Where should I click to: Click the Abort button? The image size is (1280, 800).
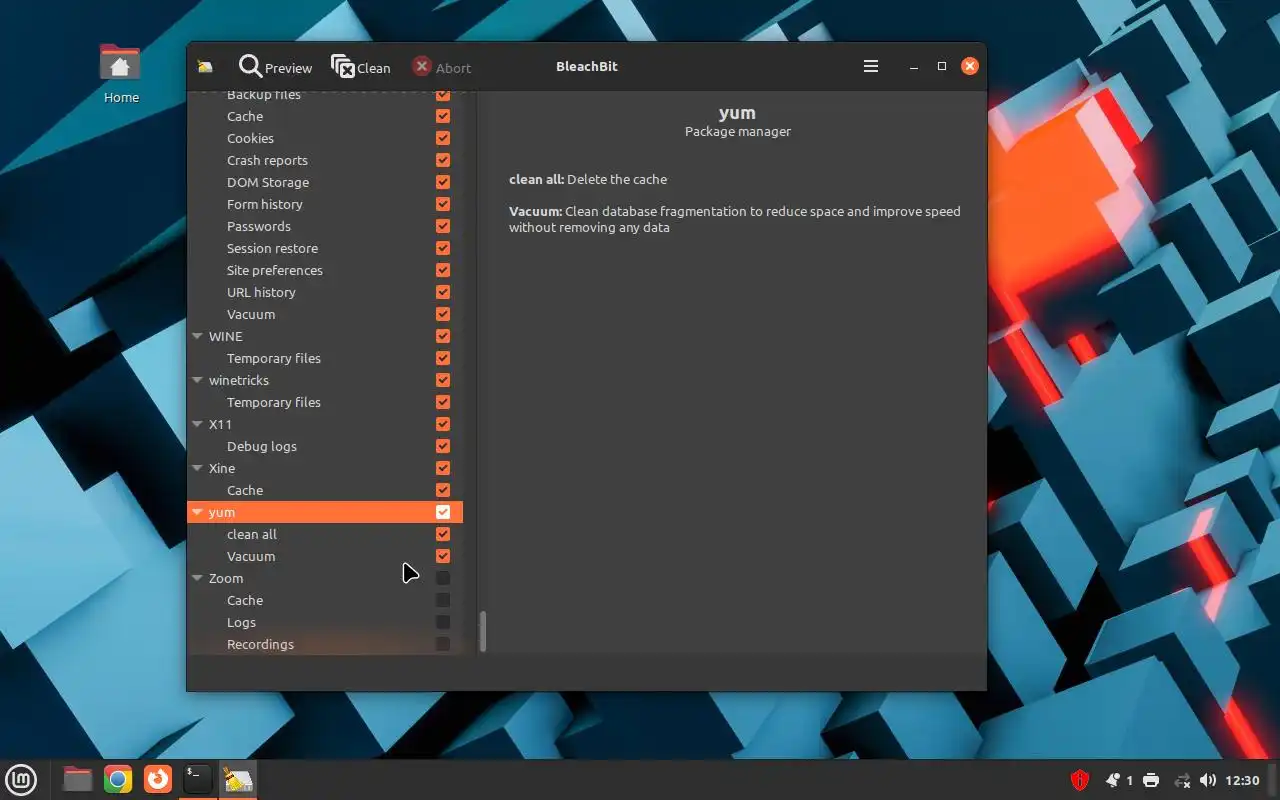click(441, 67)
